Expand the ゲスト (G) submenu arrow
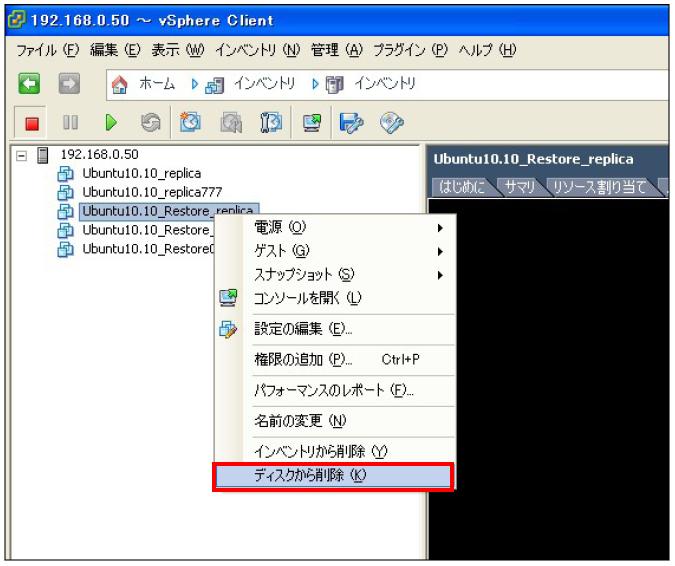 (440, 251)
